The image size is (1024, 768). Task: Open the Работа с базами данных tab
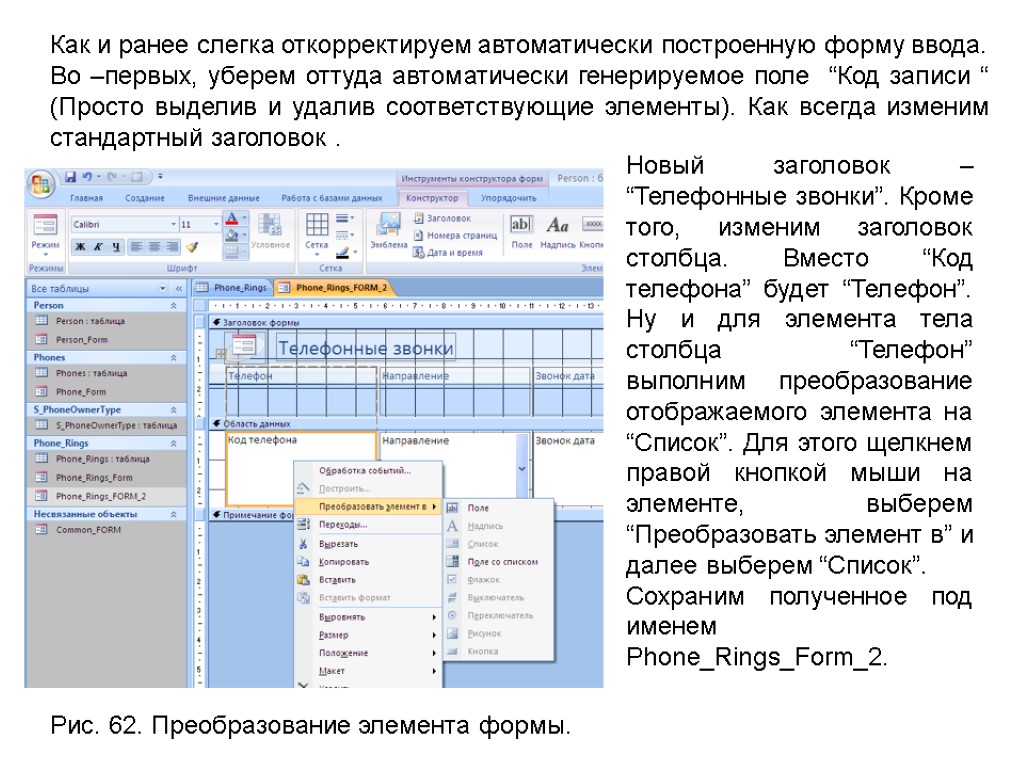point(331,198)
